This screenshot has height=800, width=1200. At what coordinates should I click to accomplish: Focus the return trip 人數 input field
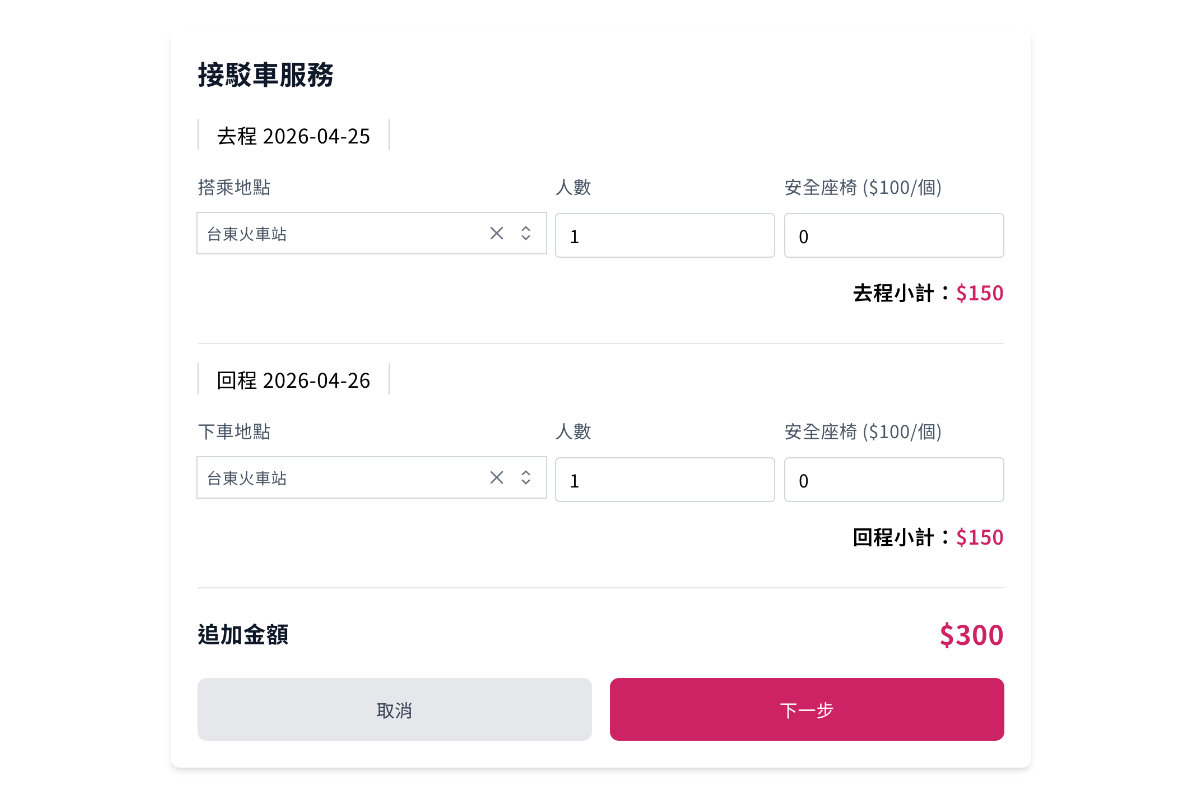coord(664,480)
